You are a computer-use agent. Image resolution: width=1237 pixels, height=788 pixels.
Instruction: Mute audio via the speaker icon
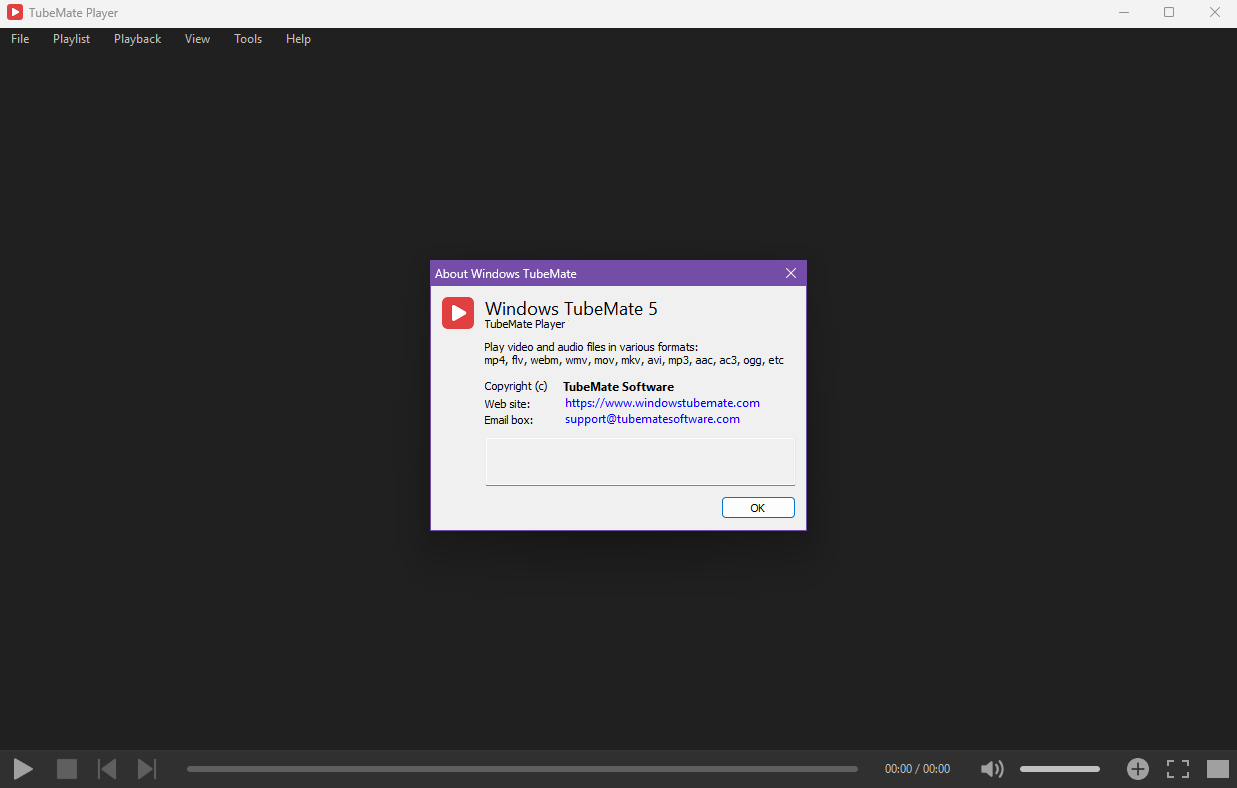pos(992,769)
